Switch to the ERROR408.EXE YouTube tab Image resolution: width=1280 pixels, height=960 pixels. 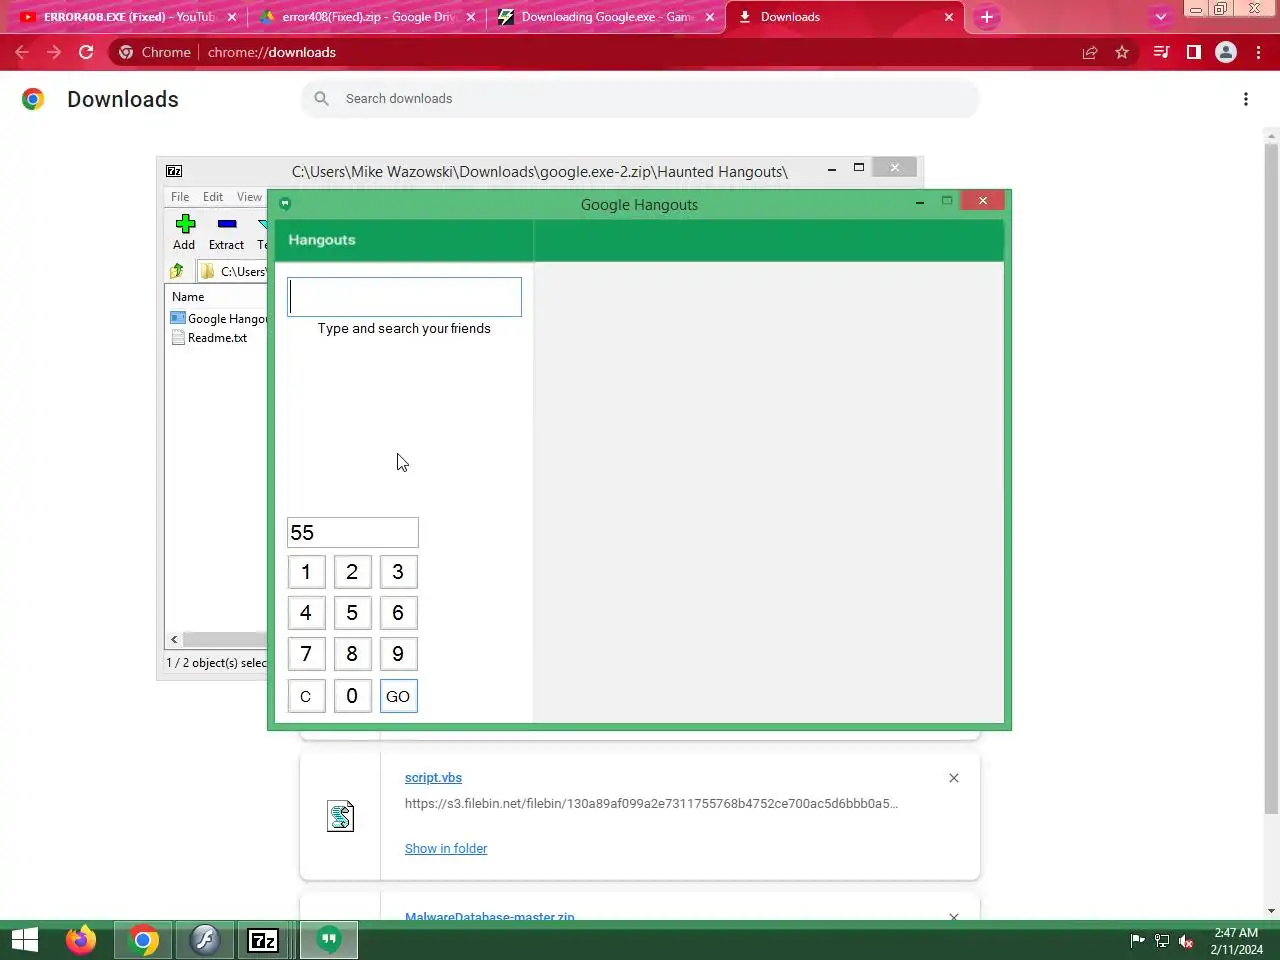click(x=128, y=17)
